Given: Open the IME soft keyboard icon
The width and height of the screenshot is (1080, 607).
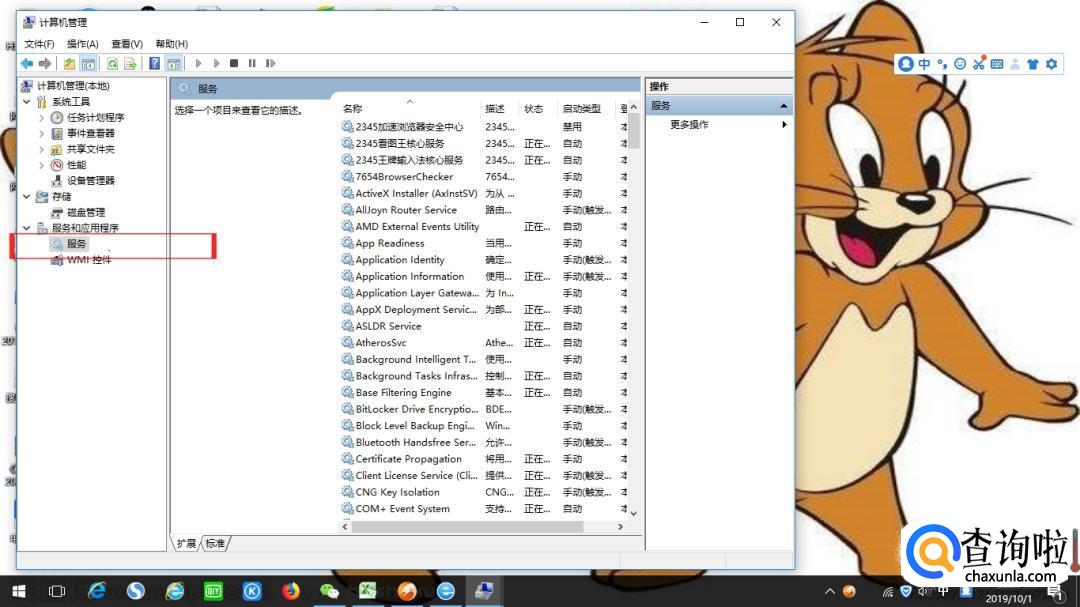Looking at the screenshot, I should click(997, 64).
